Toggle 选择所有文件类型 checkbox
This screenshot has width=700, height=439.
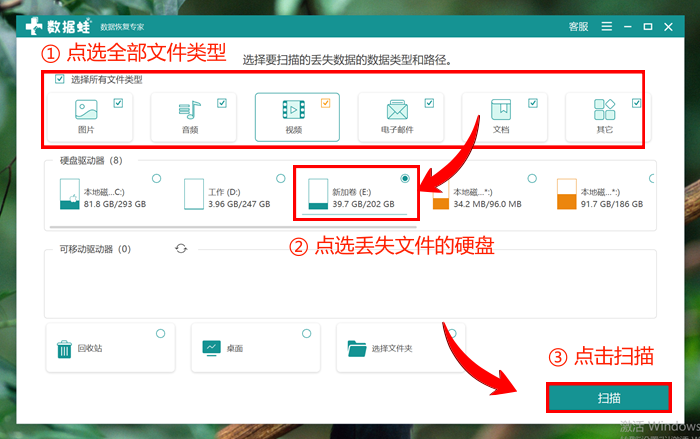tap(59, 79)
